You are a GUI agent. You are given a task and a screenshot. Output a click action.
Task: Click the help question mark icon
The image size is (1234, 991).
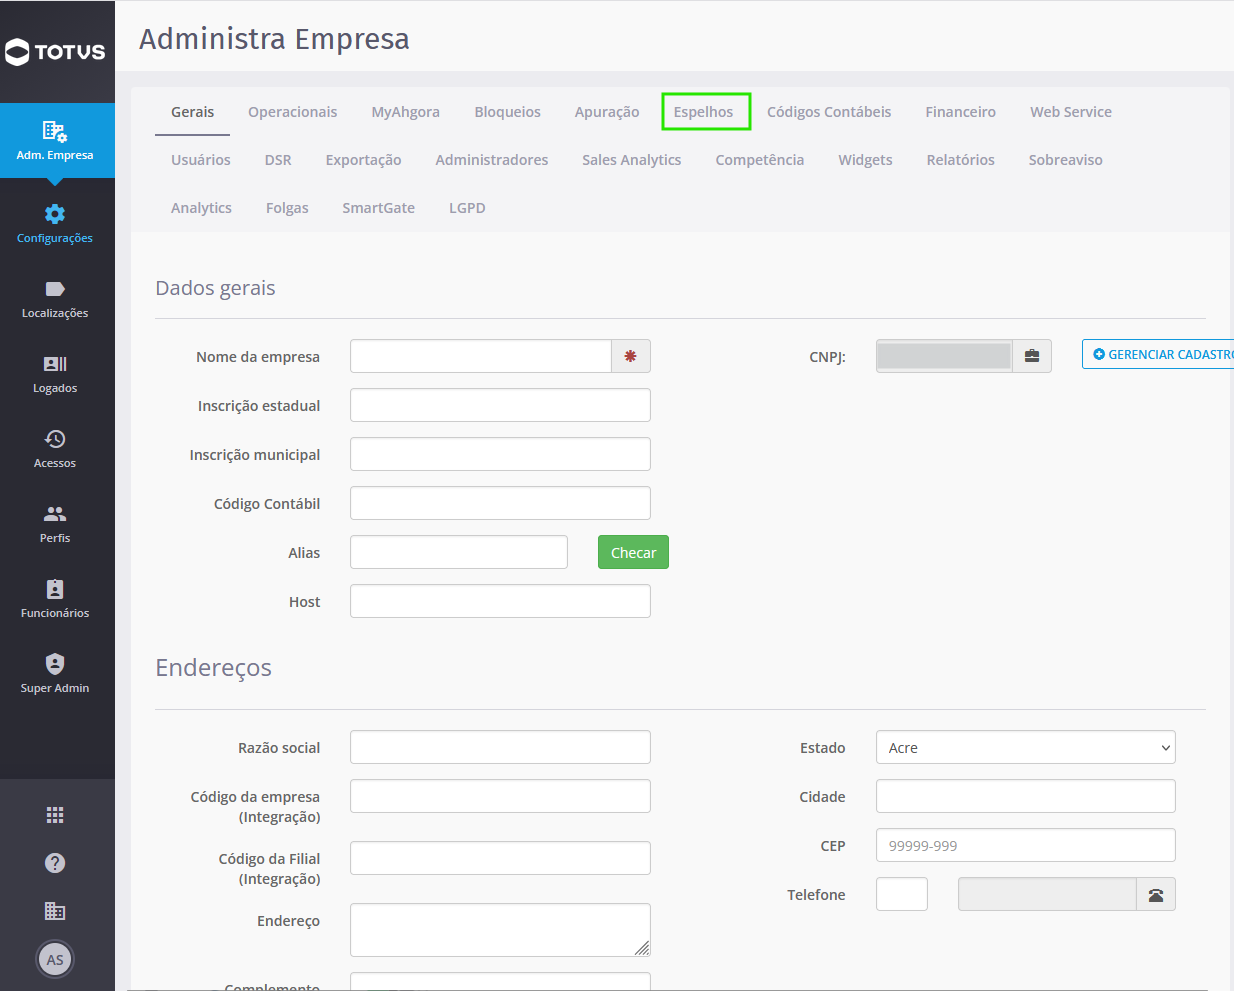pyautogui.click(x=55, y=863)
